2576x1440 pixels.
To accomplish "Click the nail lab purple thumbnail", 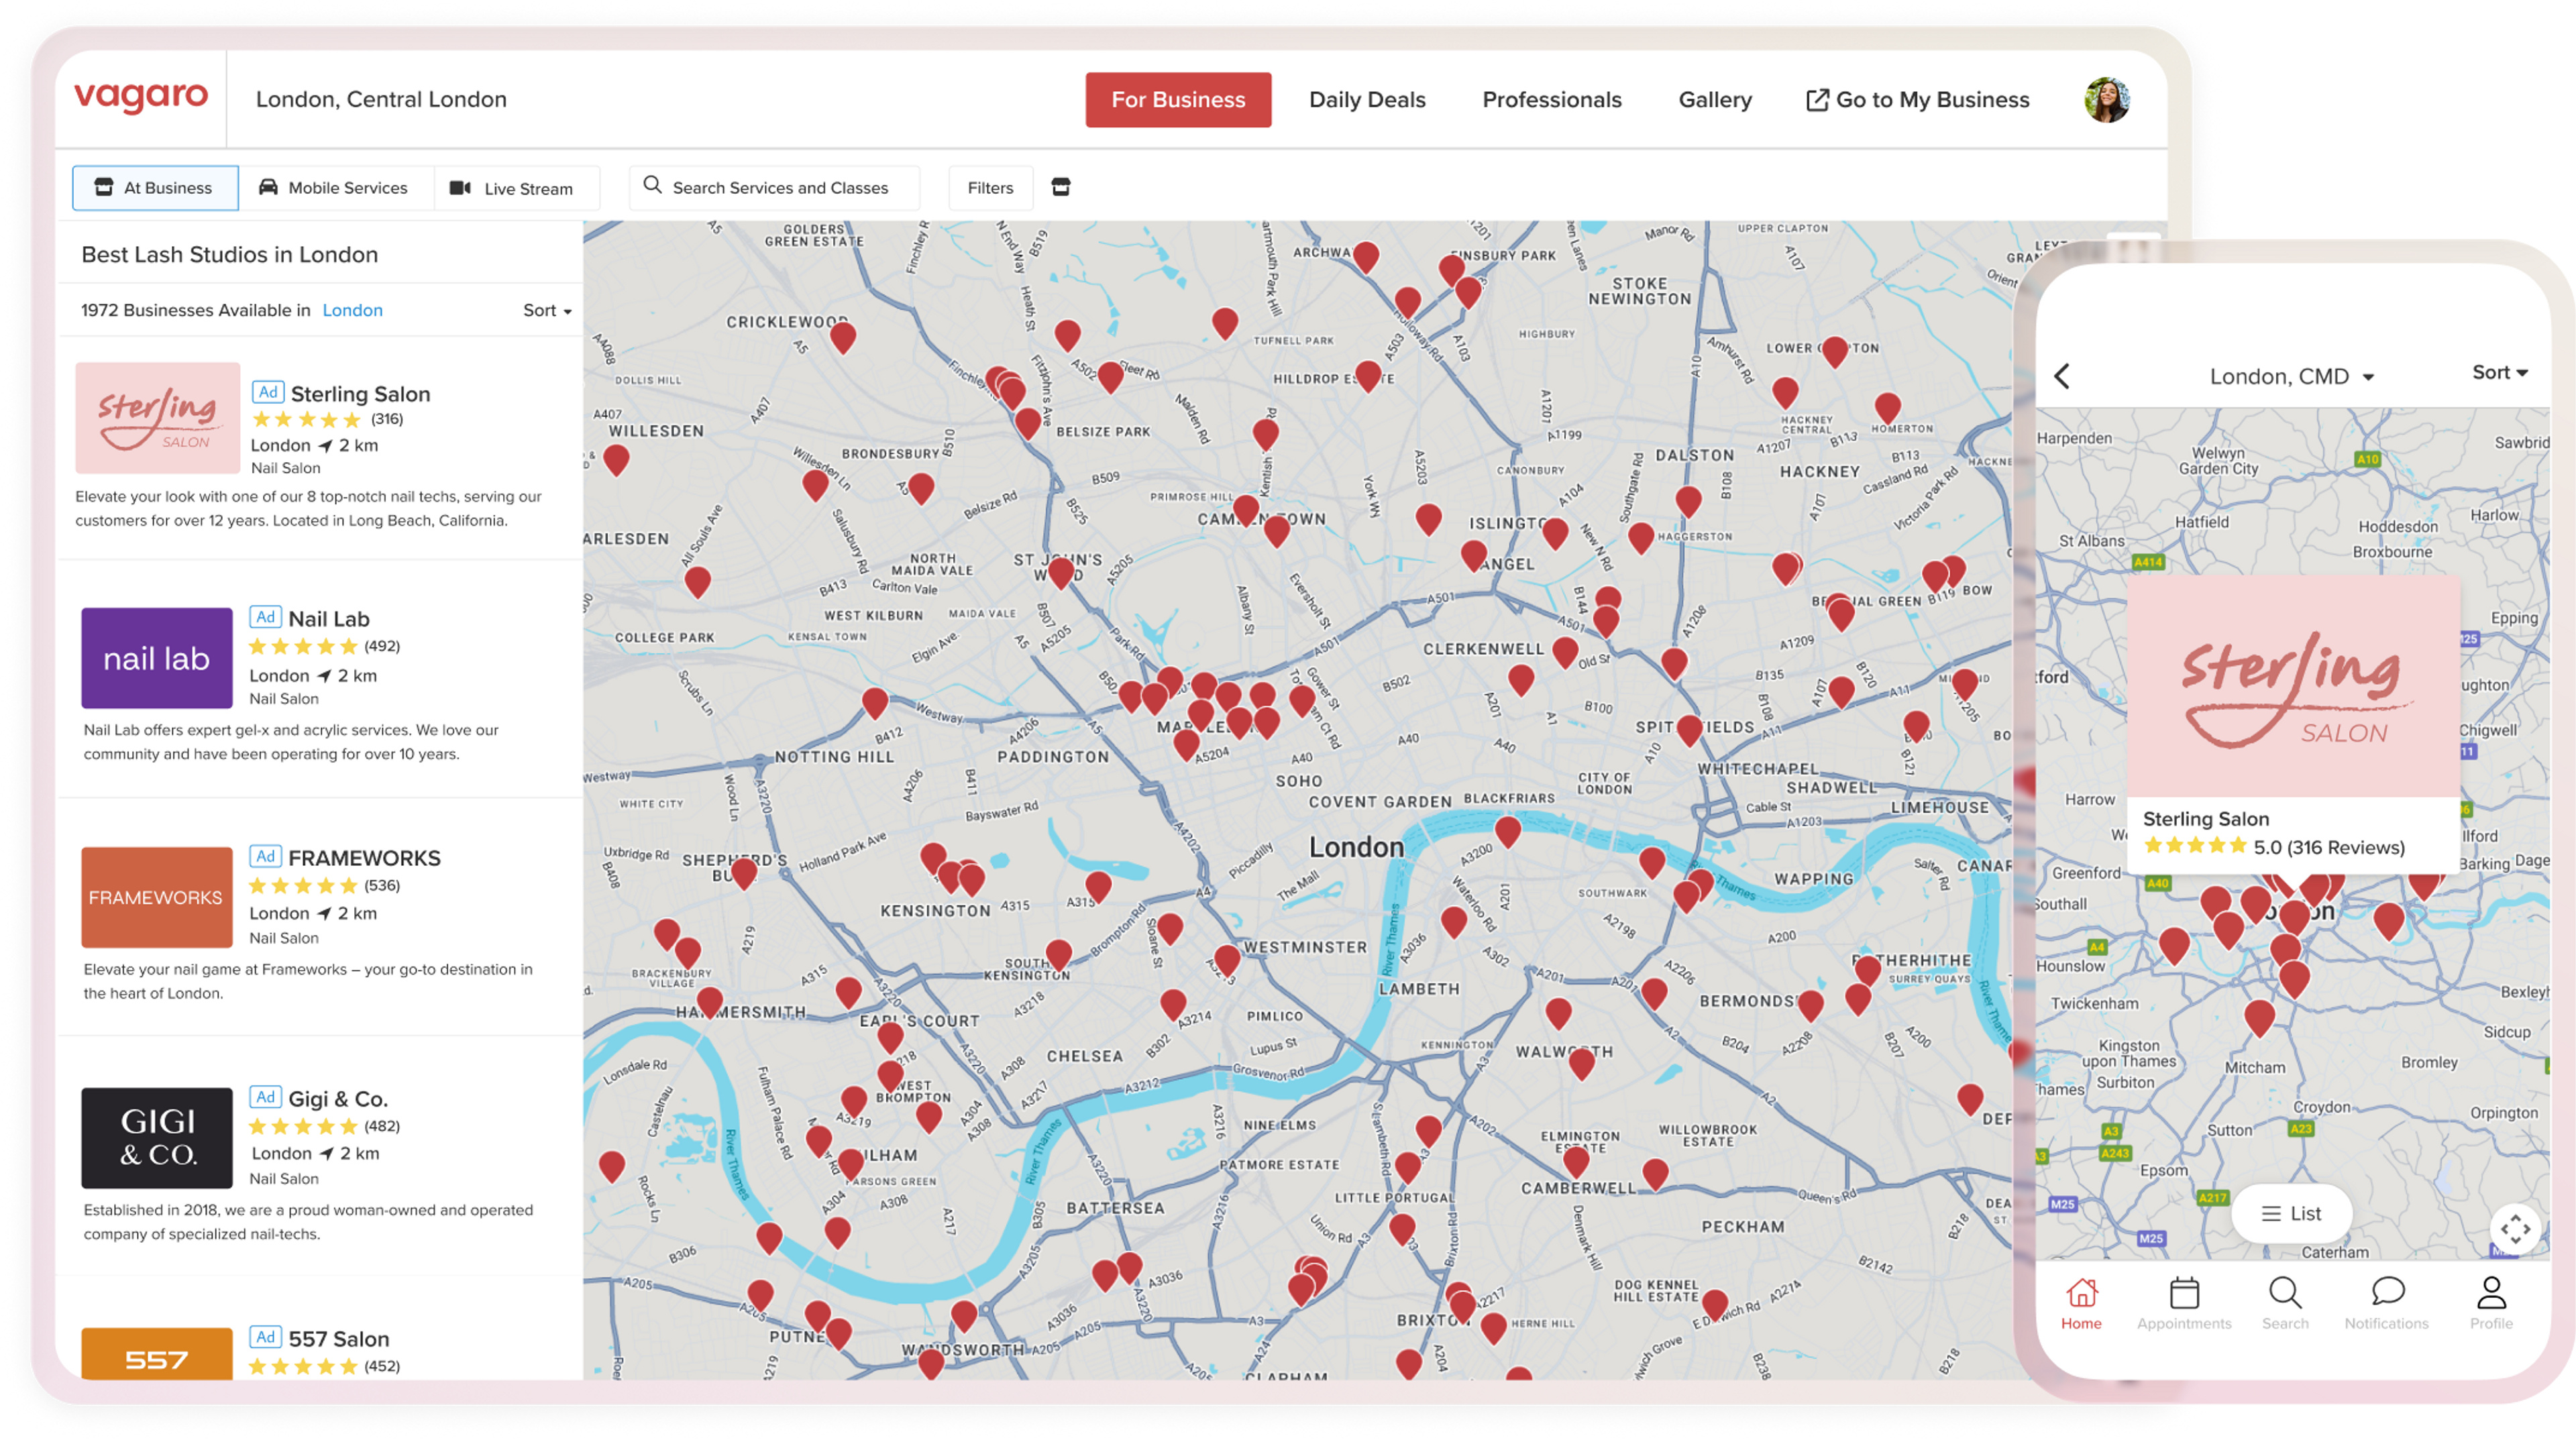I will 157,658.
